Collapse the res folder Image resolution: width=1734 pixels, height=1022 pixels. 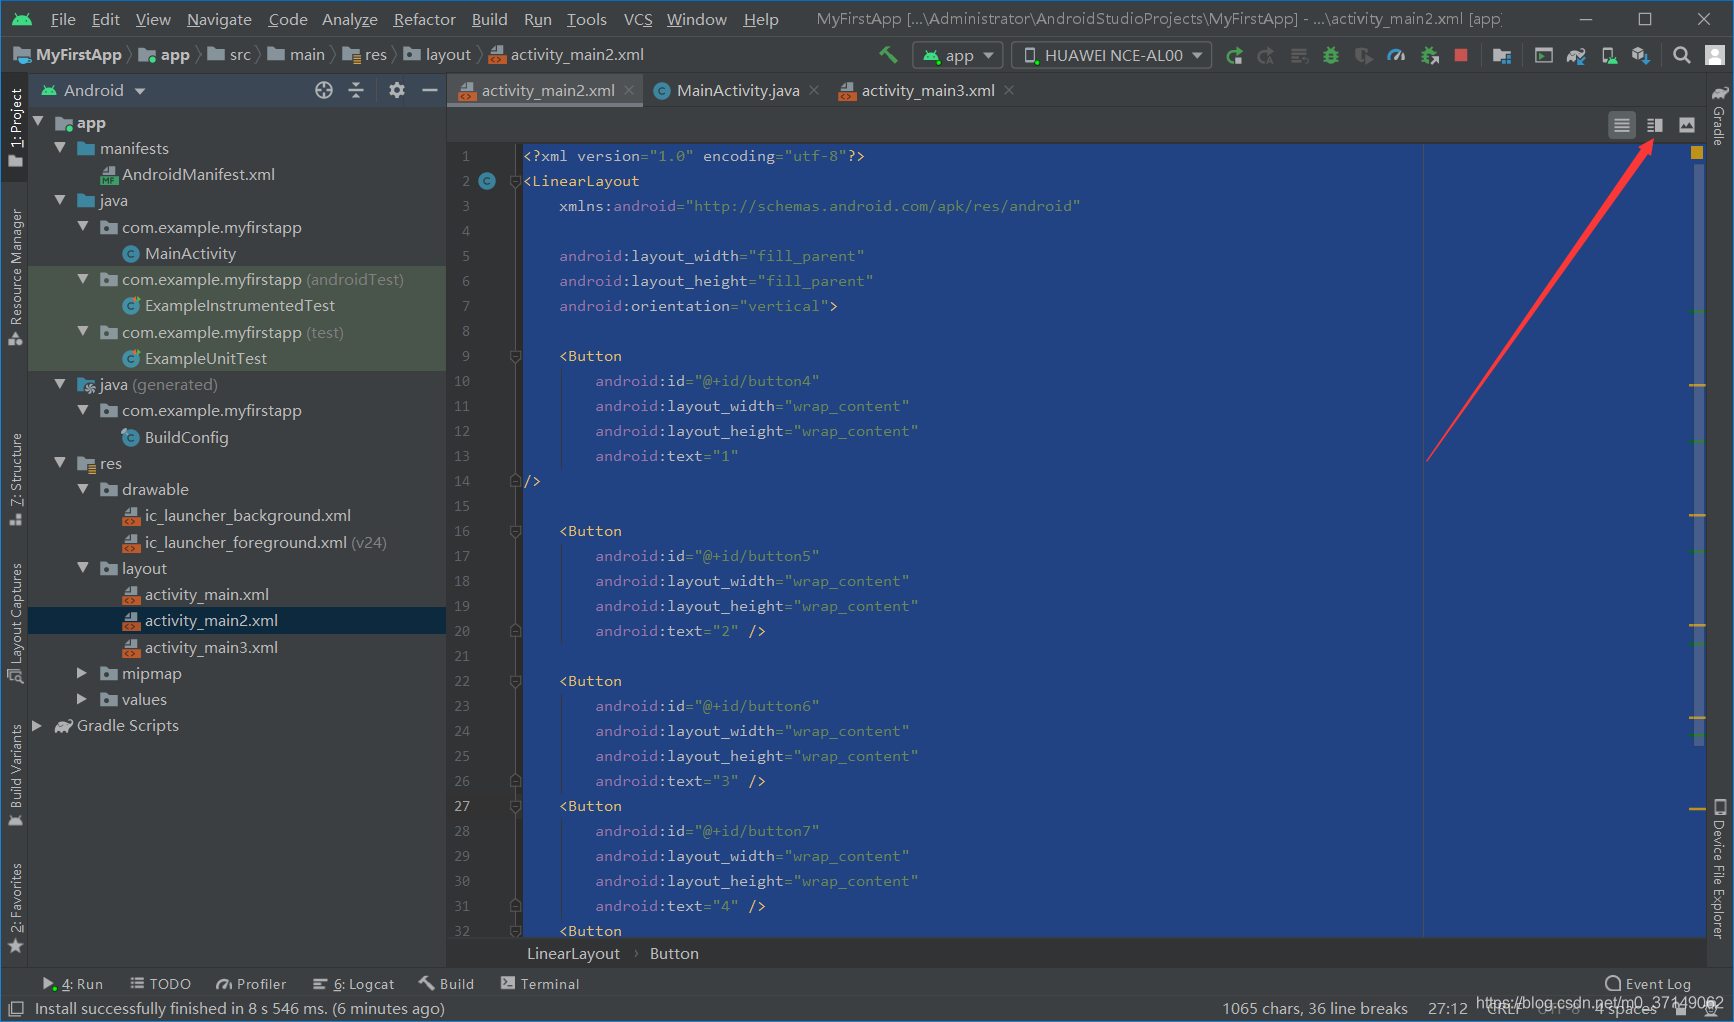(60, 463)
